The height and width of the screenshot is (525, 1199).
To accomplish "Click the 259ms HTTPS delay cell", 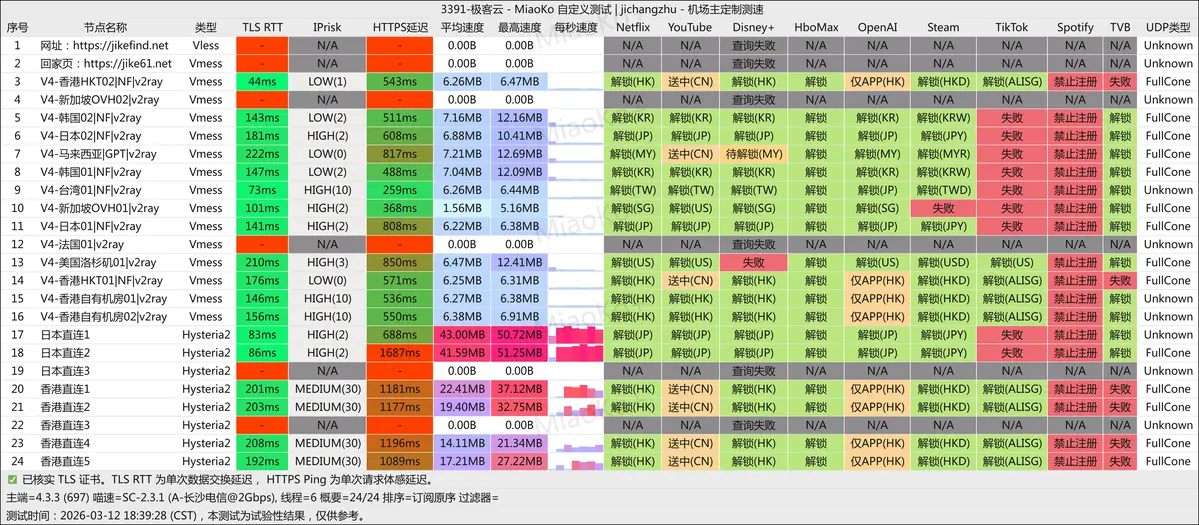I will click(401, 190).
